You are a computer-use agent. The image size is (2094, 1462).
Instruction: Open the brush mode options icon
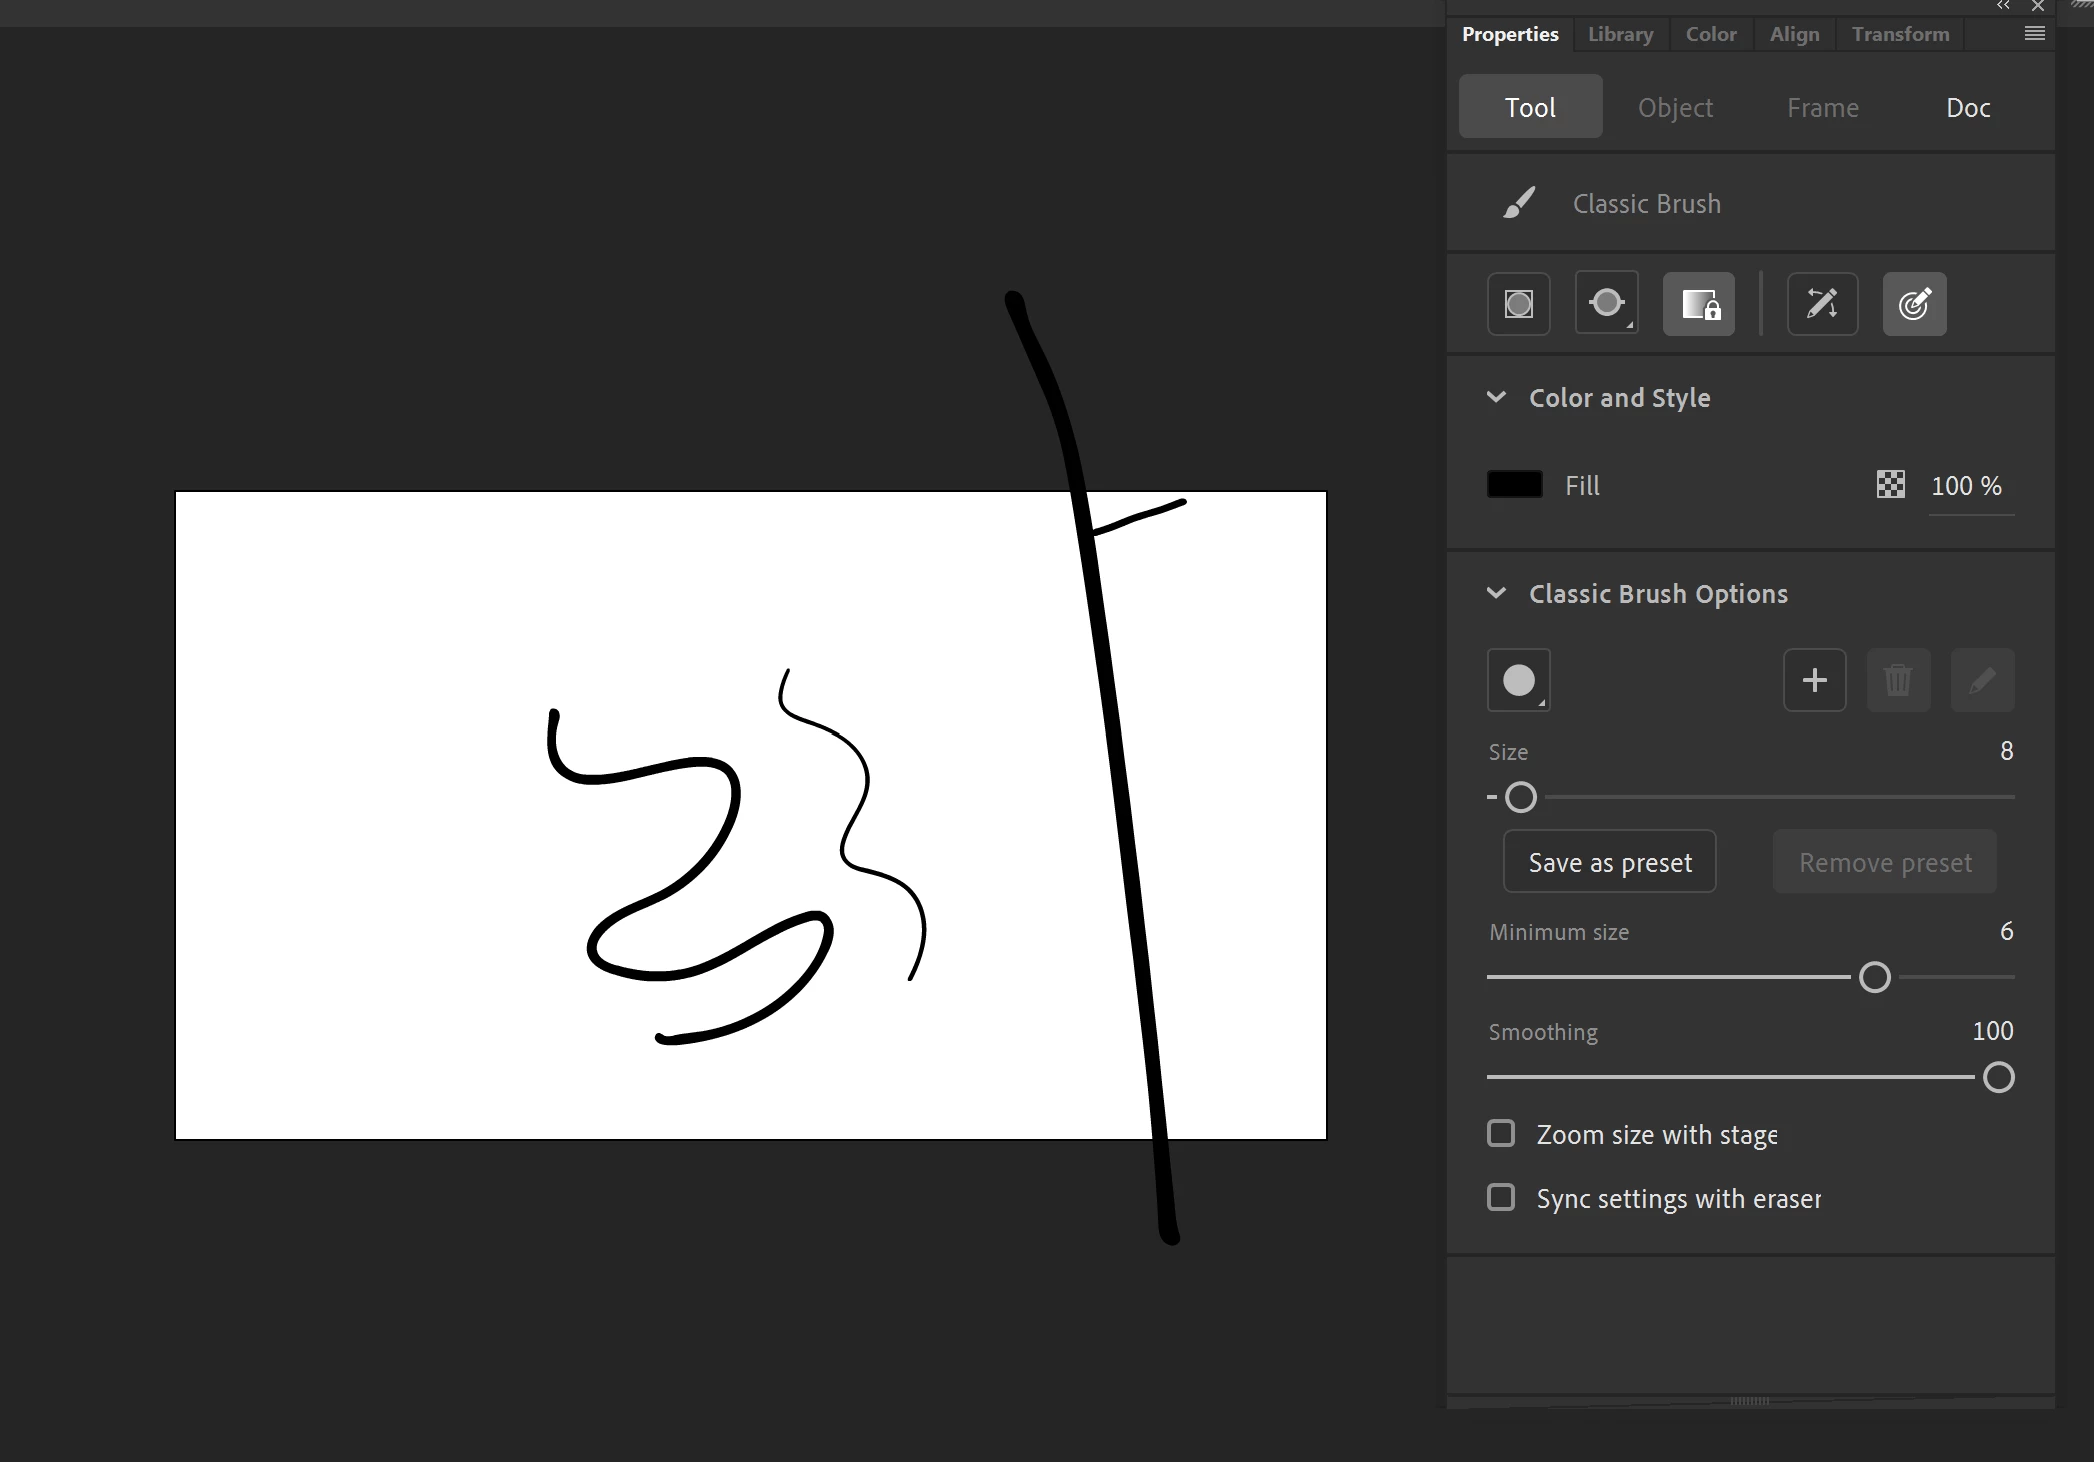pyautogui.click(x=1606, y=304)
